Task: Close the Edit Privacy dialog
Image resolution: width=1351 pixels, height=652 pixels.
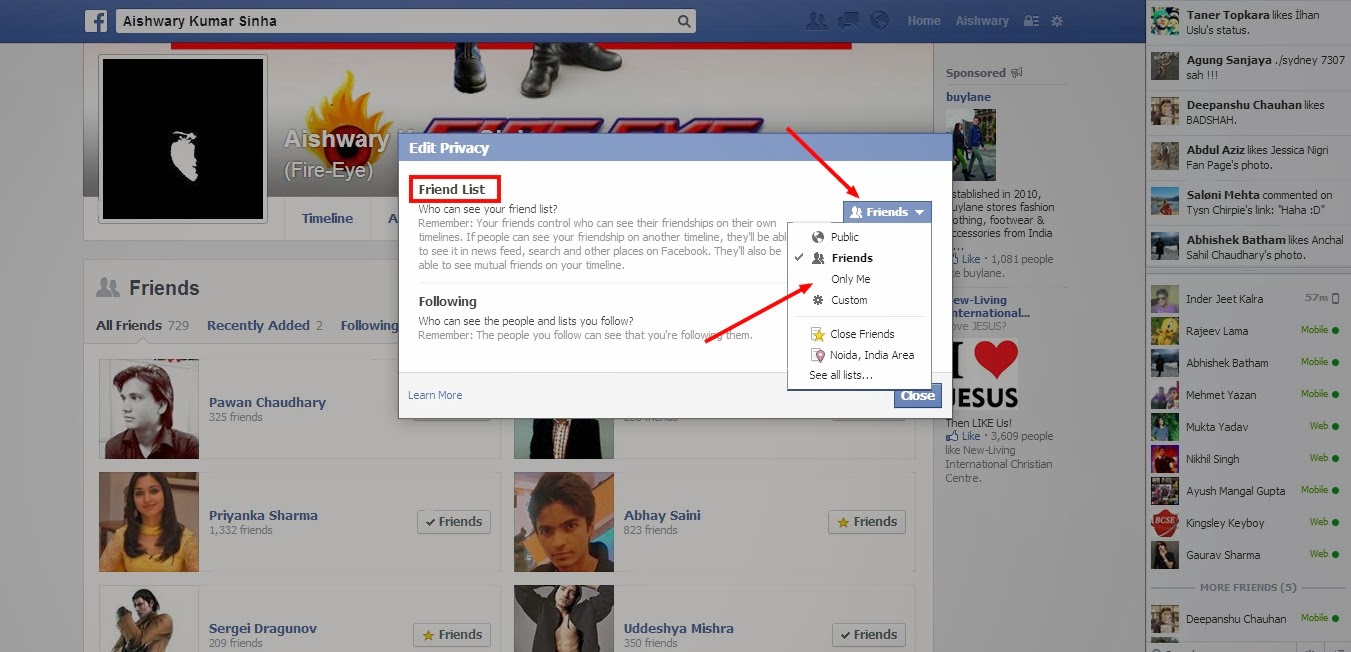Action: coord(917,395)
